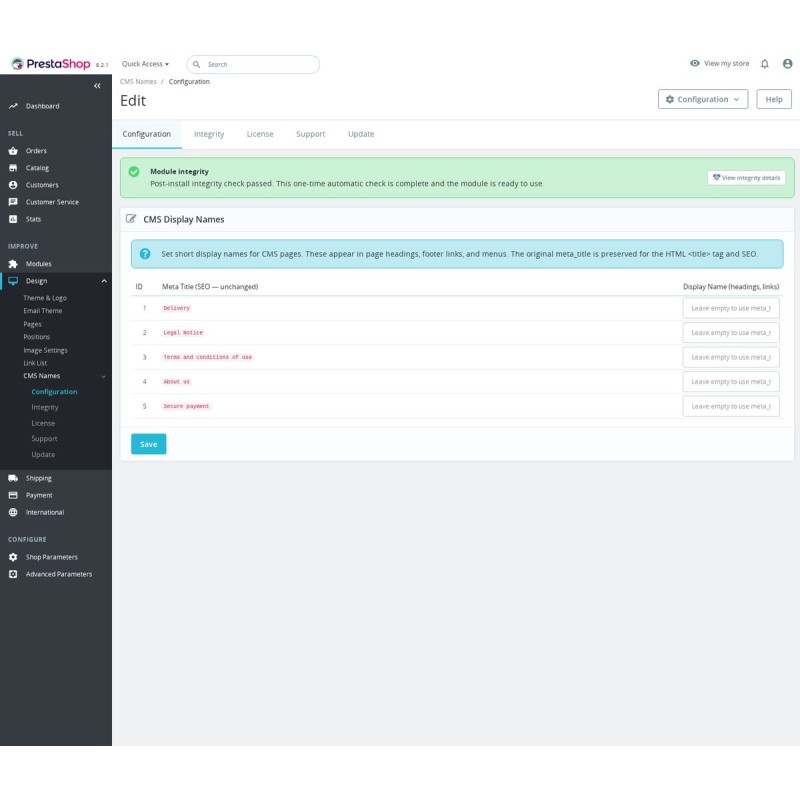Viewport: 800px width, 800px height.
Task: Open sidebar Support under CMS Names
Action: tap(44, 439)
